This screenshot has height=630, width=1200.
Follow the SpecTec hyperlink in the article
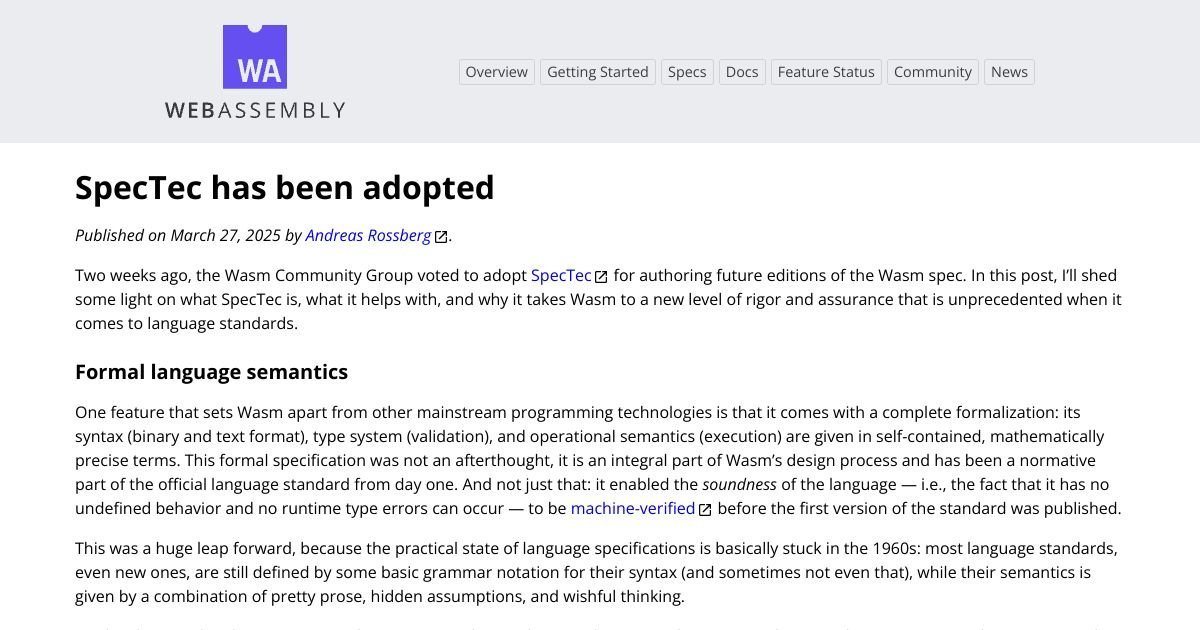click(561, 275)
